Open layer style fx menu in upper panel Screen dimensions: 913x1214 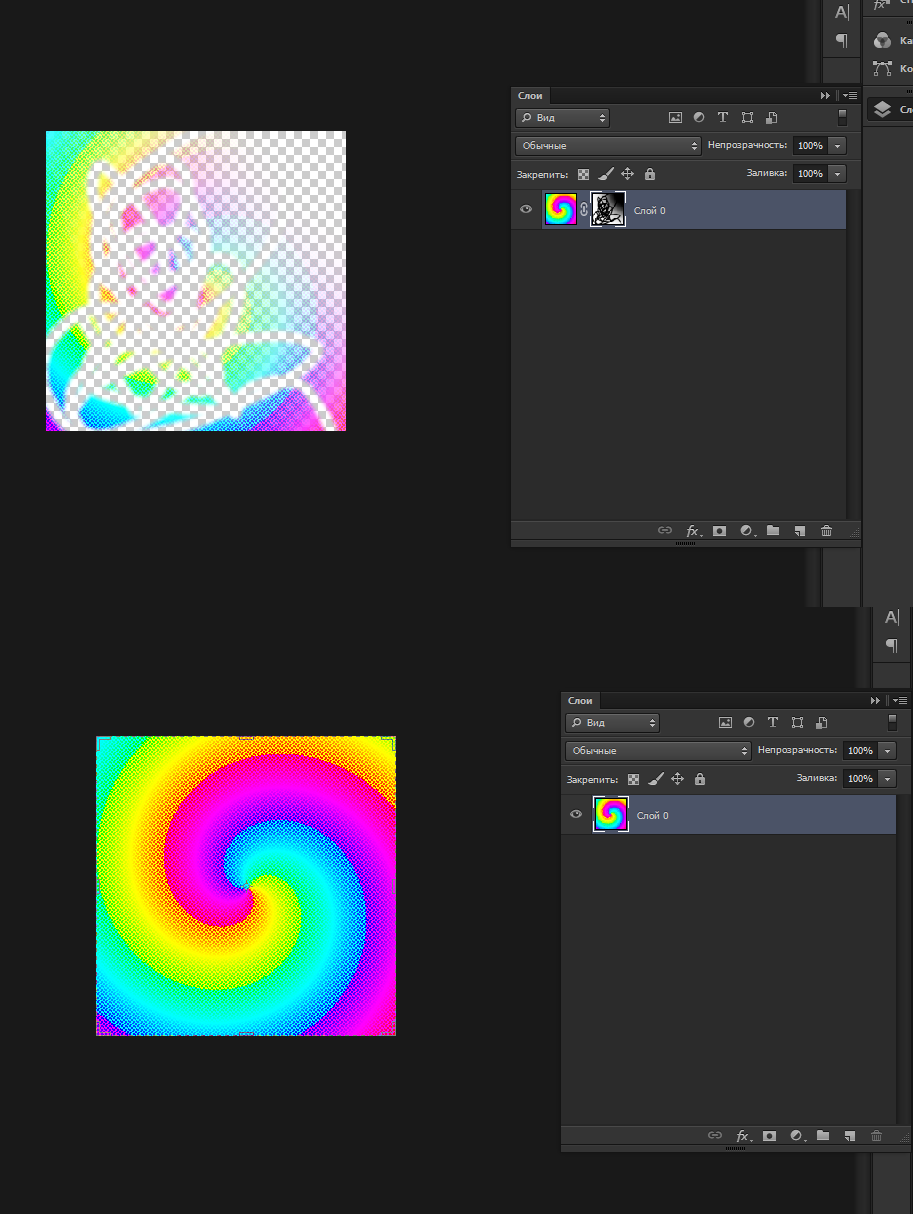pos(692,531)
